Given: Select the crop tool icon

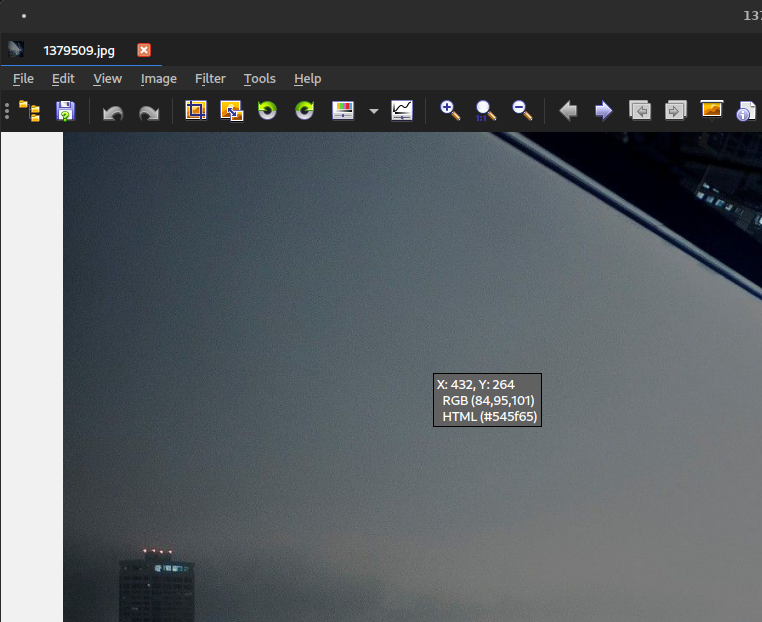Looking at the screenshot, I should [x=196, y=111].
